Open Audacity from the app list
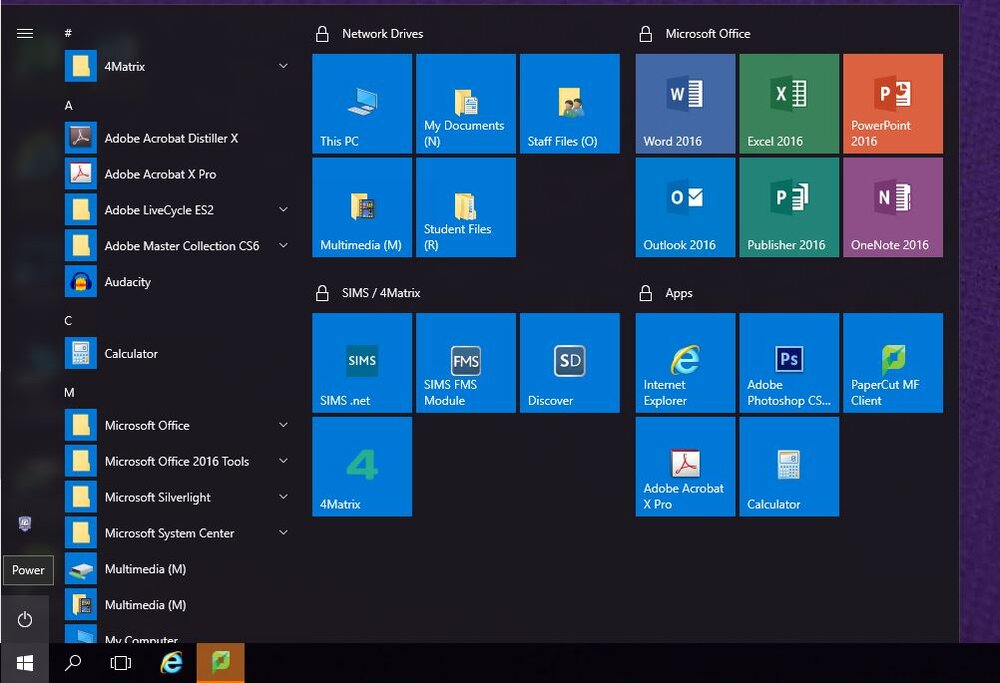 (x=177, y=282)
